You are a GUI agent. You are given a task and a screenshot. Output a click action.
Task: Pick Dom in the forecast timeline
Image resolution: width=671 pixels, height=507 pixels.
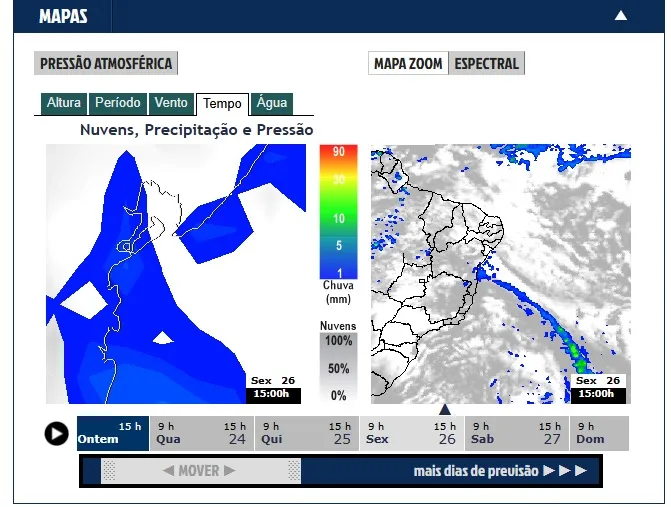pos(599,433)
